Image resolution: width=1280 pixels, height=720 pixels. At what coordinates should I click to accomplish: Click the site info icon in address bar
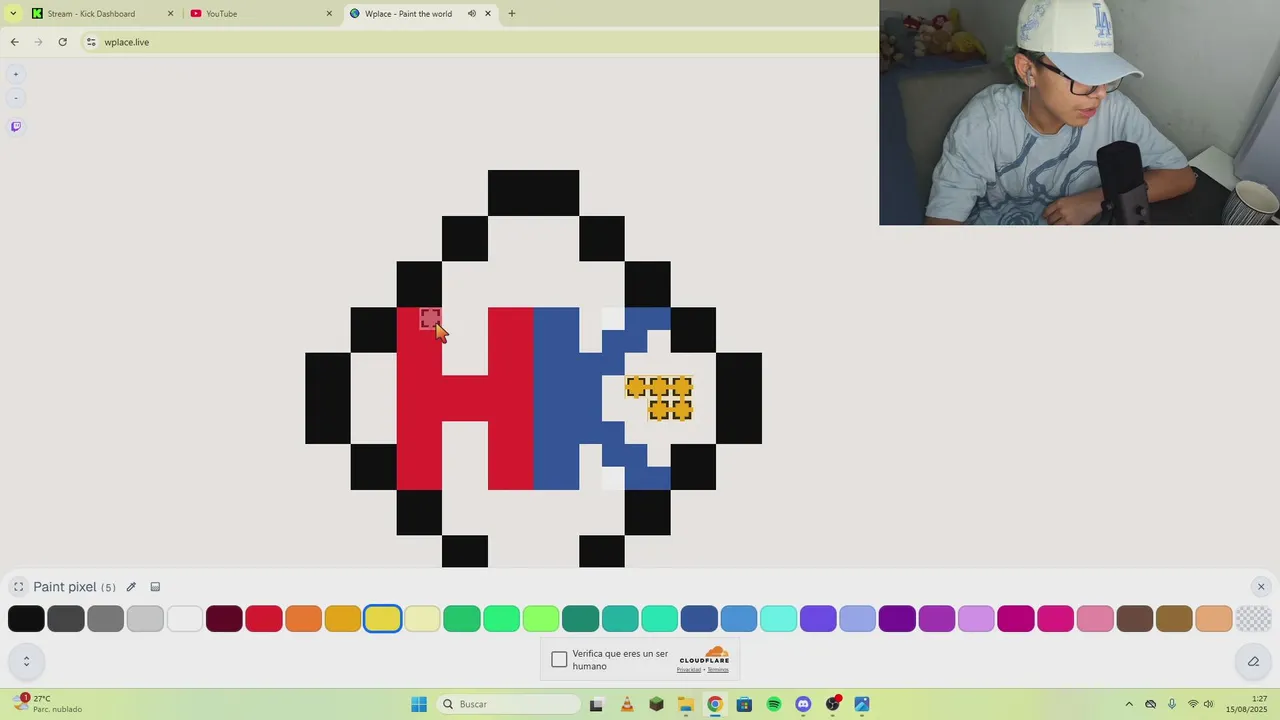[x=91, y=42]
